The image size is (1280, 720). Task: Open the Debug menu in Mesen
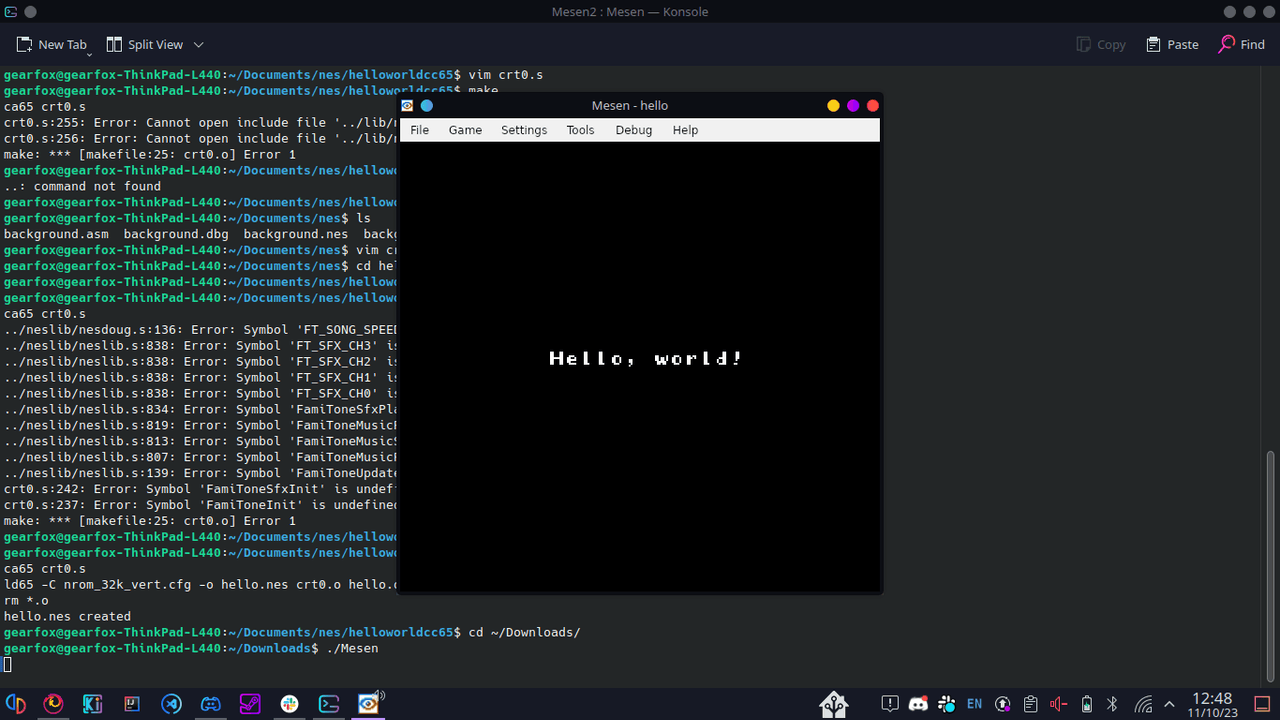[633, 130]
